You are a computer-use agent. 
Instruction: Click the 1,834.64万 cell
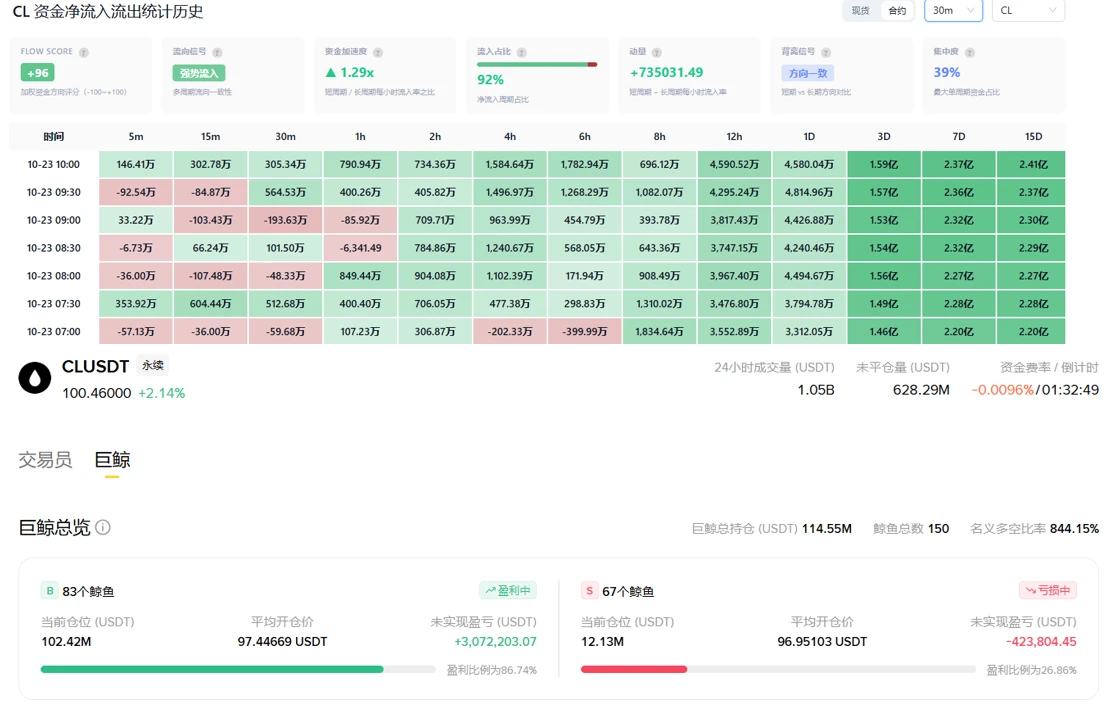660,331
